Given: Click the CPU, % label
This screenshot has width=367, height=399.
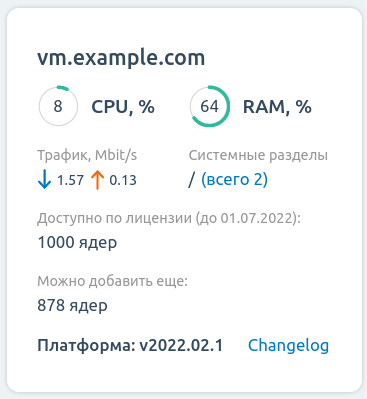Looking at the screenshot, I should [123, 107].
